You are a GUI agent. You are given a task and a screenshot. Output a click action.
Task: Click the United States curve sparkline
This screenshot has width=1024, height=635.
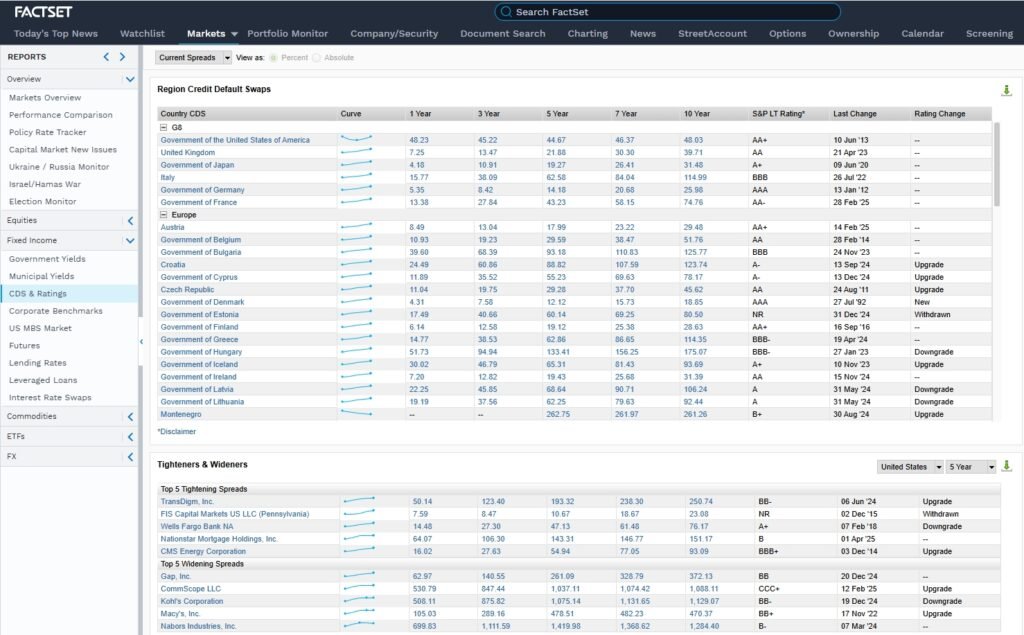coord(356,140)
